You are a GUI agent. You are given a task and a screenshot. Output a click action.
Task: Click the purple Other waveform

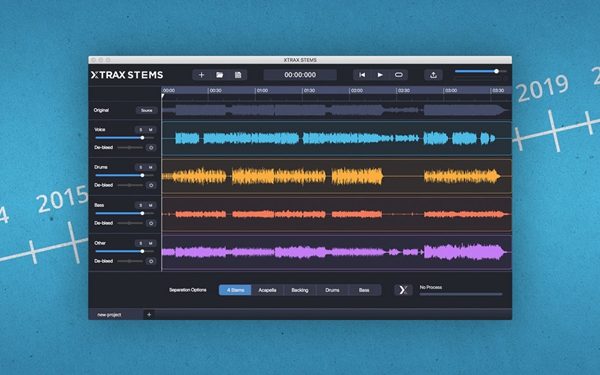click(337, 252)
